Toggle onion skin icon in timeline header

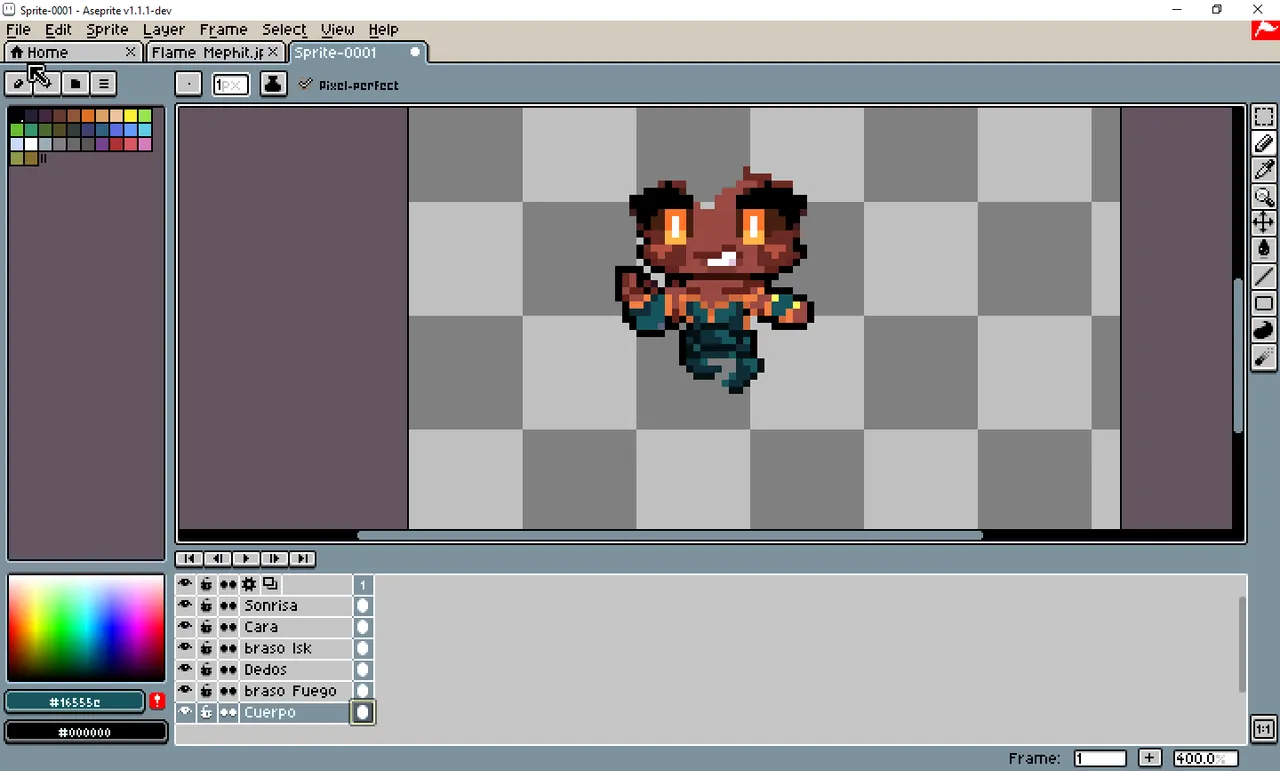click(x=270, y=584)
